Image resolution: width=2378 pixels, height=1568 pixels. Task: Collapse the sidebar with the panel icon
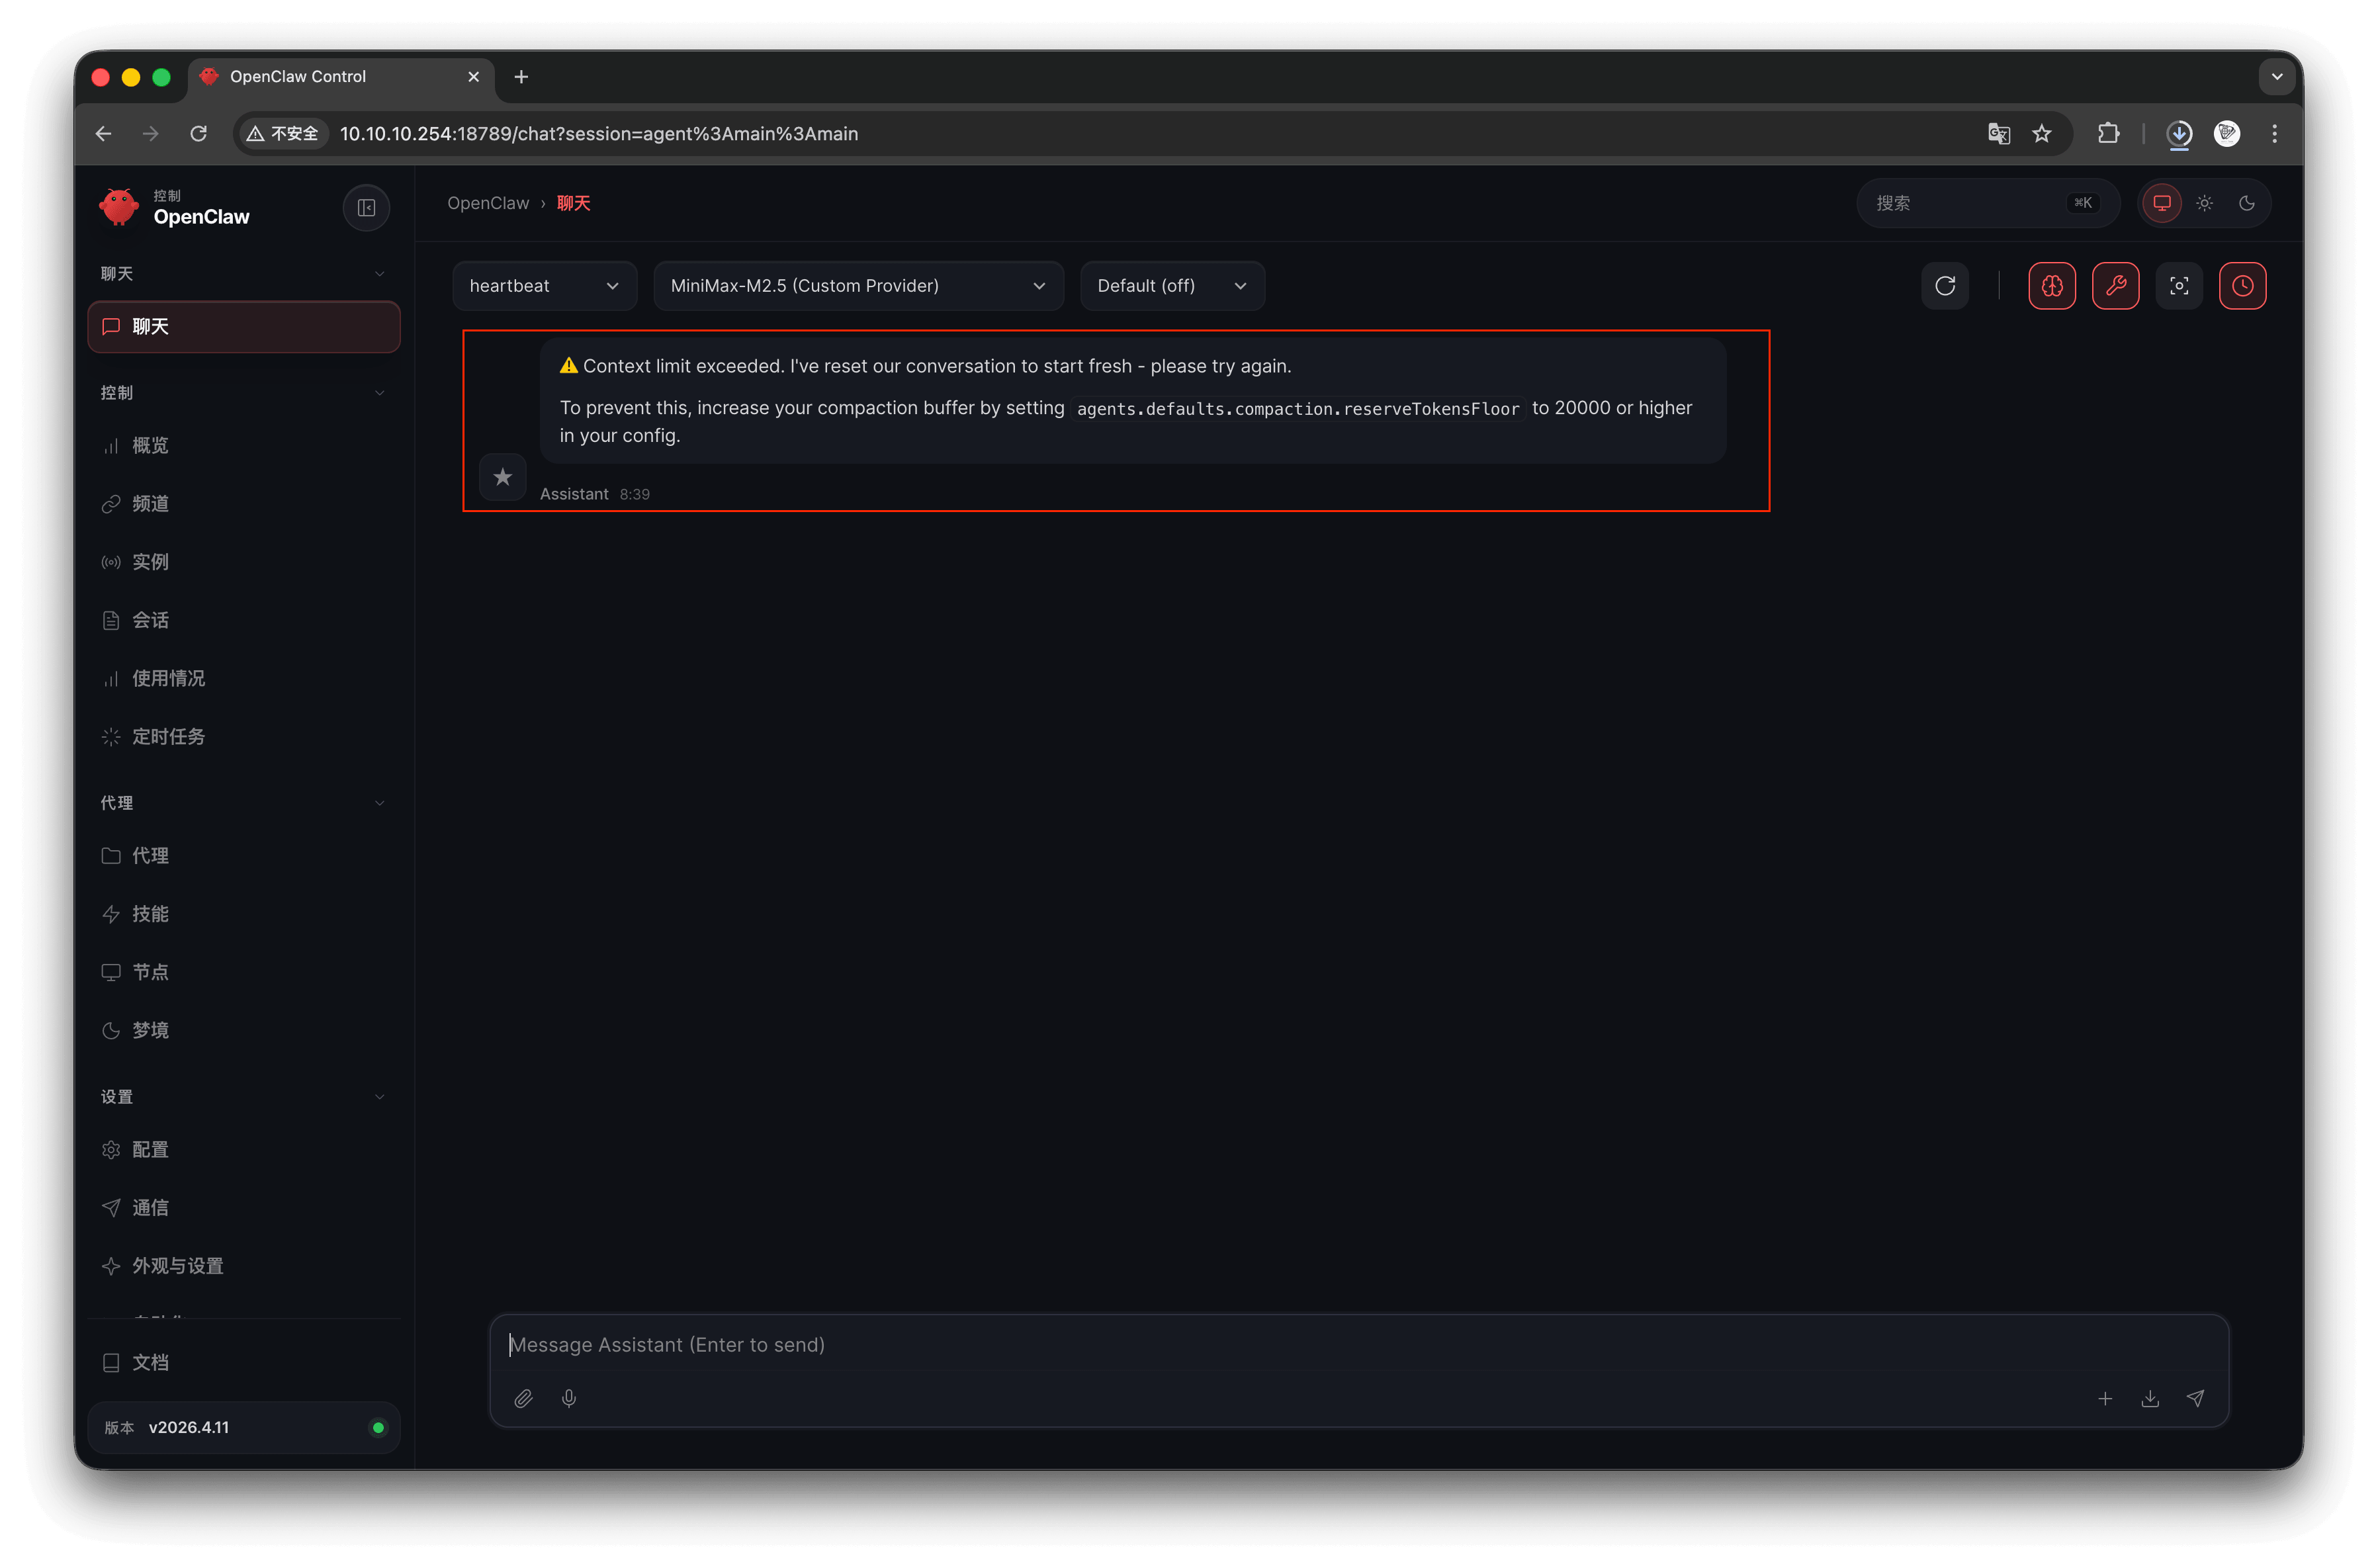(x=366, y=208)
